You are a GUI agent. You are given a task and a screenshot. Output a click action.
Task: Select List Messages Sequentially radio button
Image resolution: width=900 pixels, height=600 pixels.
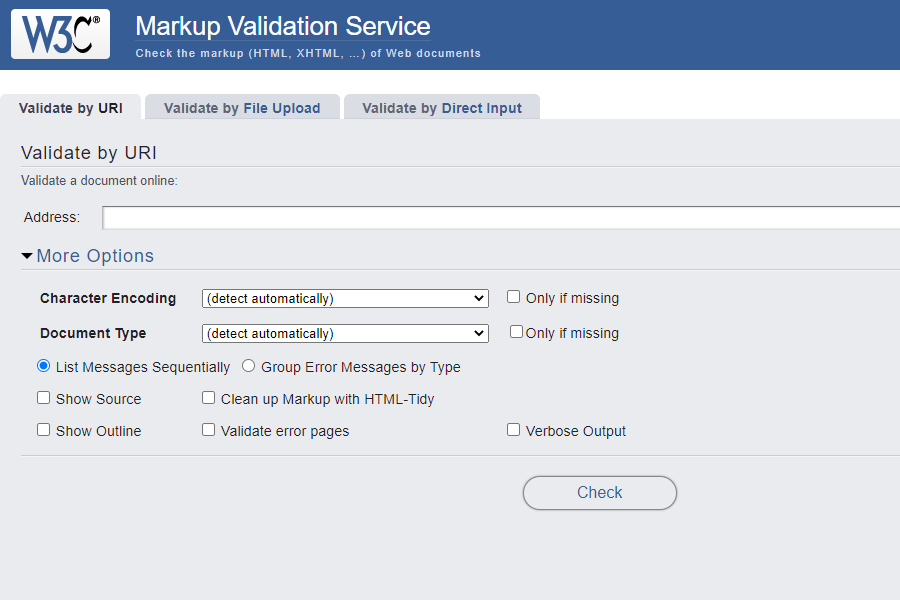click(44, 366)
